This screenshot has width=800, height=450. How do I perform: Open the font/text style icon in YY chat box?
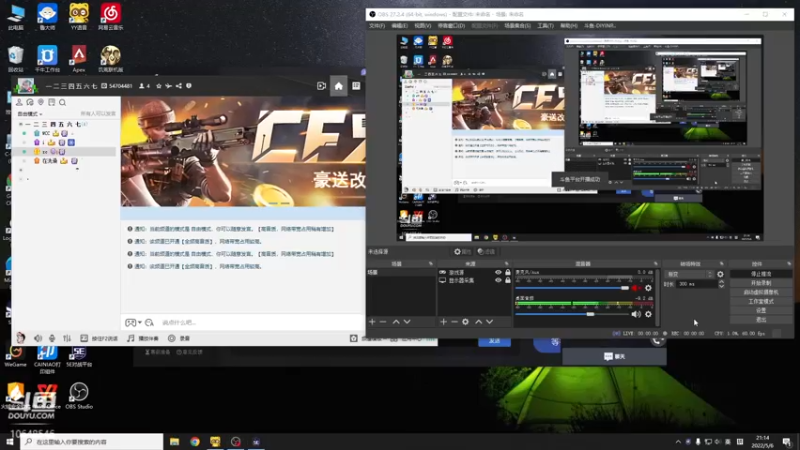coord(149,322)
